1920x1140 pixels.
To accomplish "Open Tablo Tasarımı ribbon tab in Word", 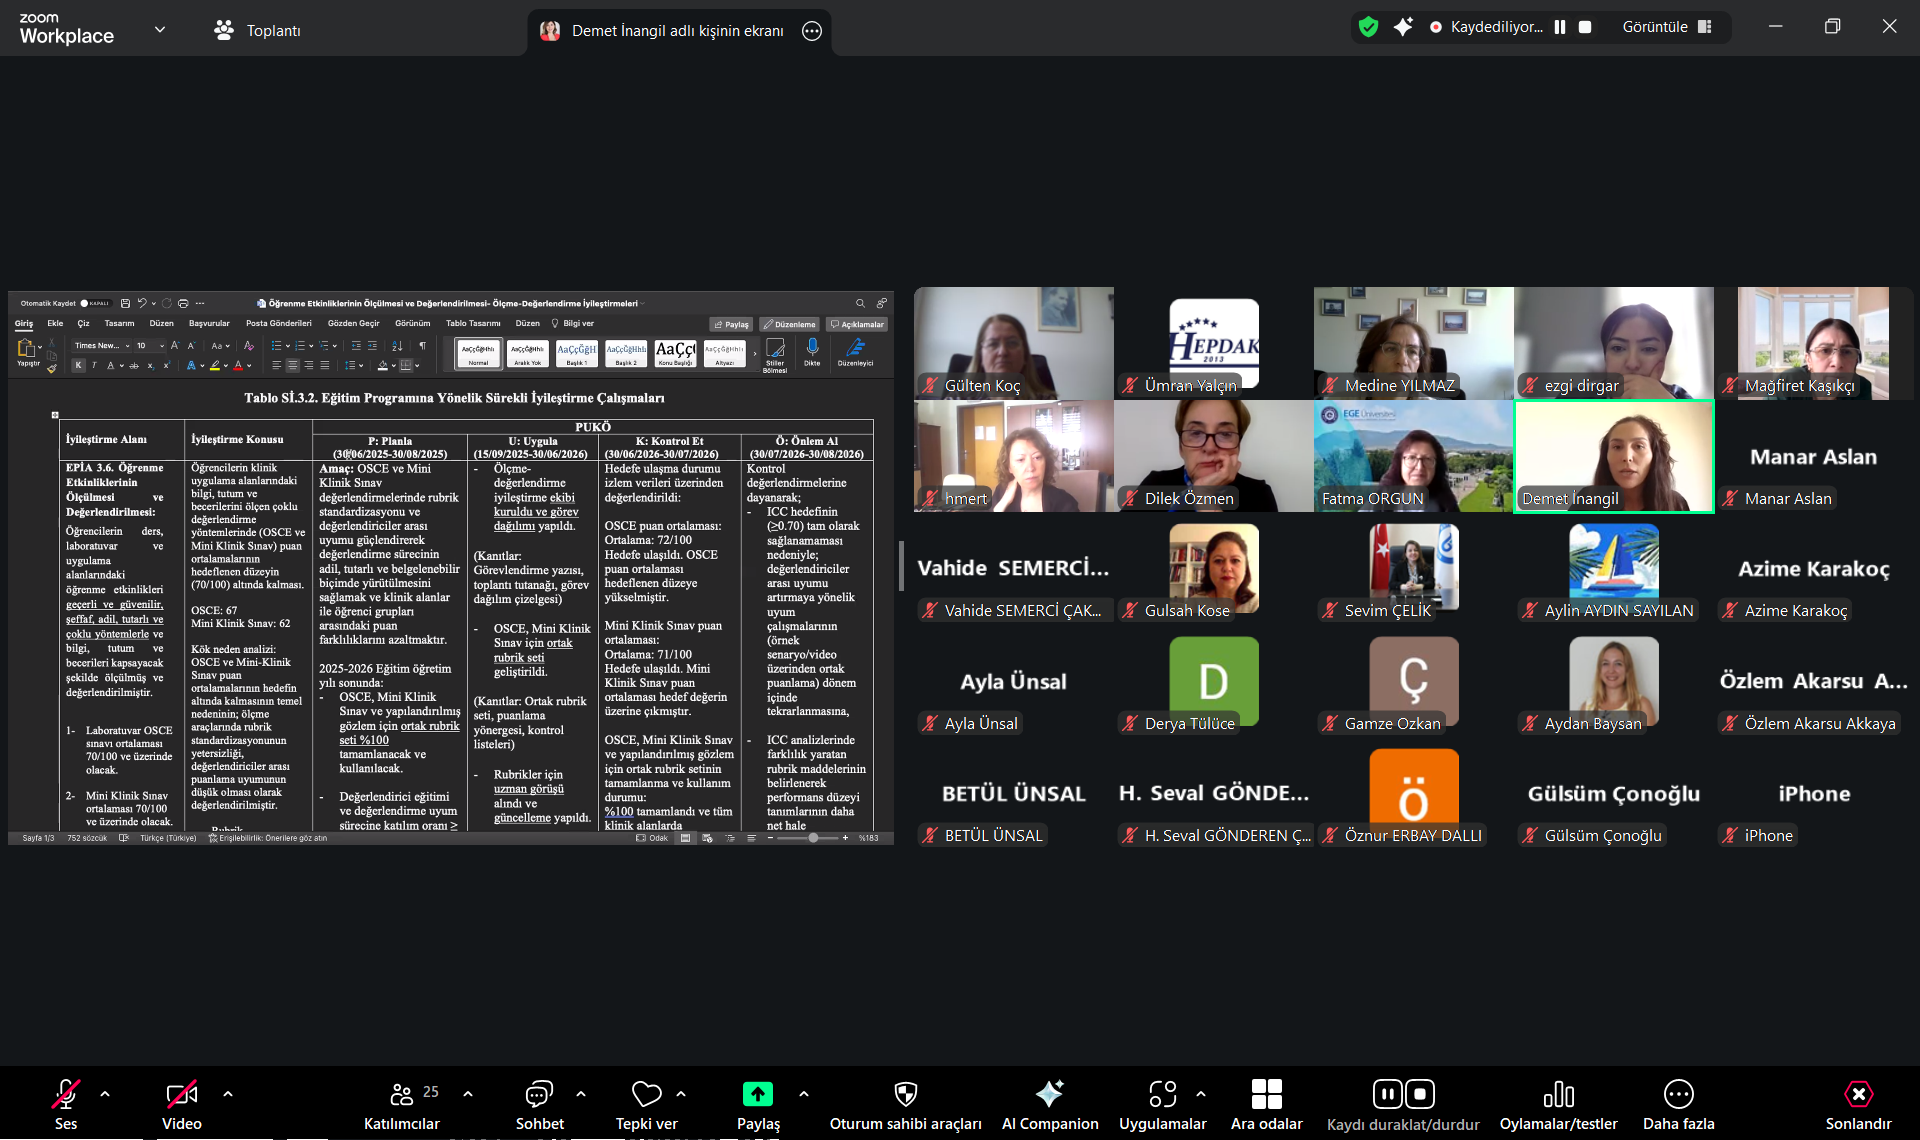I will pyautogui.click(x=473, y=324).
